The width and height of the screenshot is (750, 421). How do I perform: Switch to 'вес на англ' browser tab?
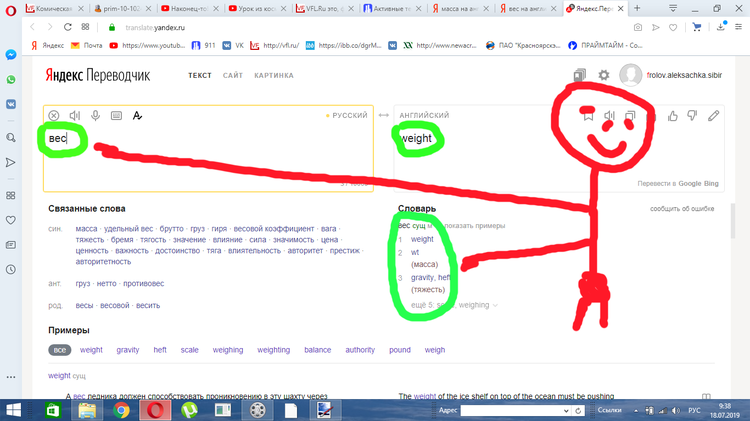pyautogui.click(x=527, y=9)
